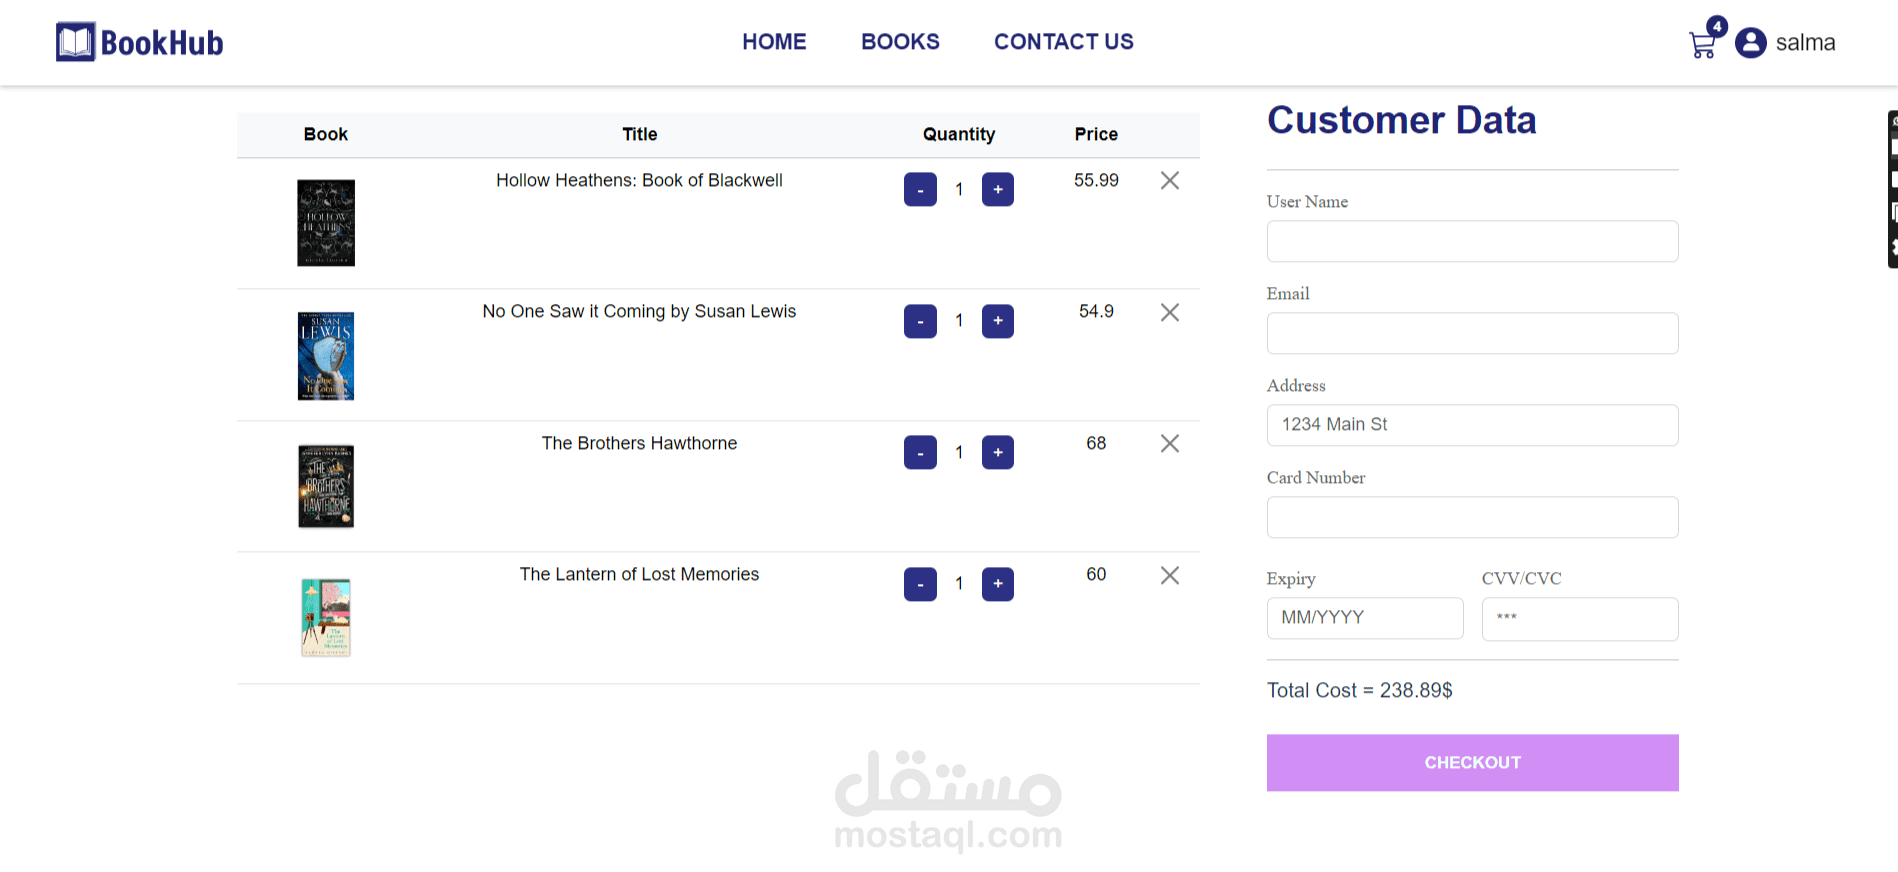Image resolution: width=1898 pixels, height=872 pixels.
Task: Click the title Hollow Heathens: Book of Blackwell
Action: [639, 181]
